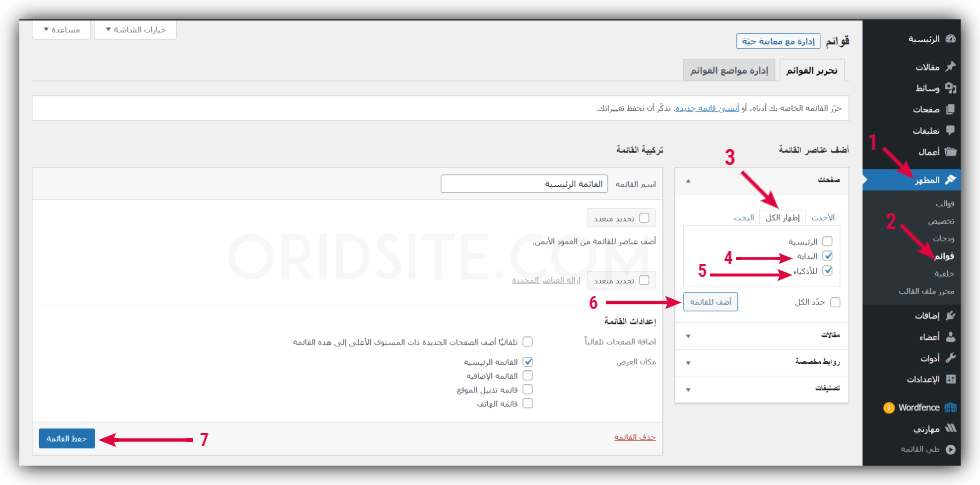The width and height of the screenshot is (980, 485).
Task: Uncheck the البداية page checkbox
Action: tap(828, 256)
